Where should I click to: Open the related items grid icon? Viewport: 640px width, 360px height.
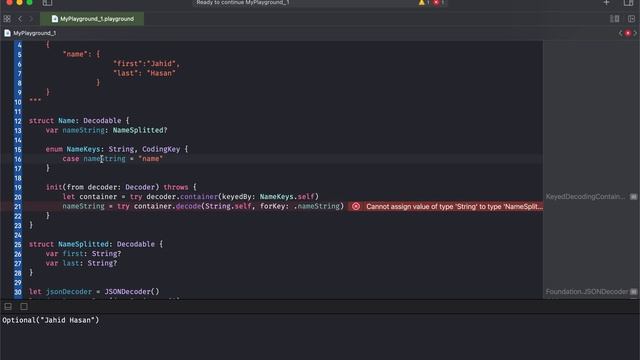(x=7, y=19)
